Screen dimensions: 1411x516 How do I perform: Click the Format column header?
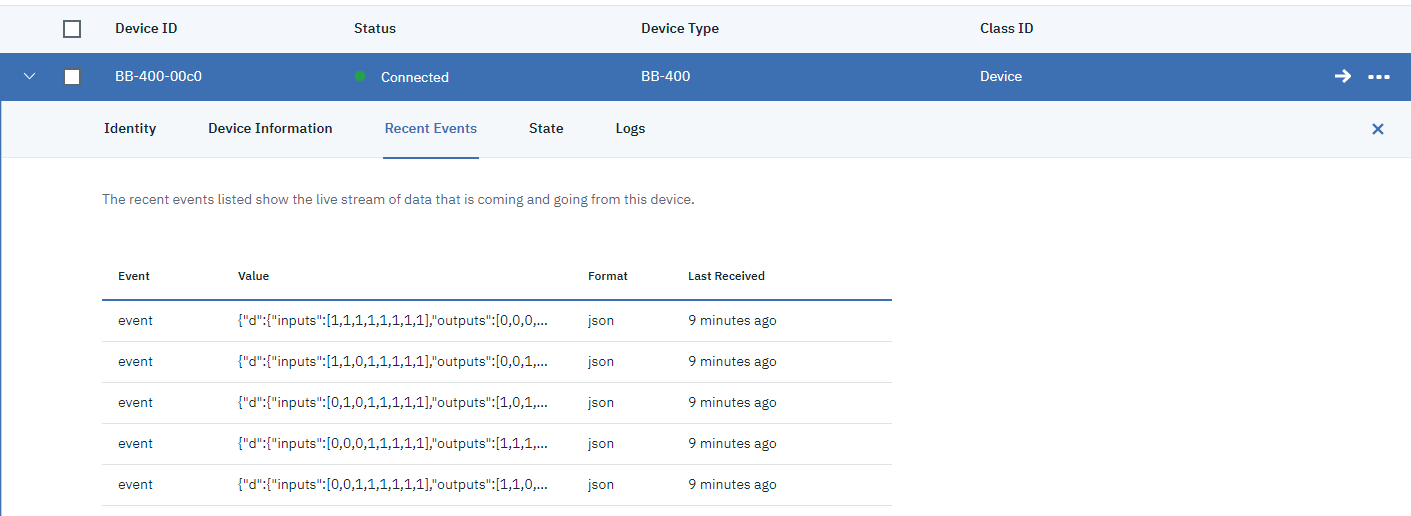tap(608, 276)
